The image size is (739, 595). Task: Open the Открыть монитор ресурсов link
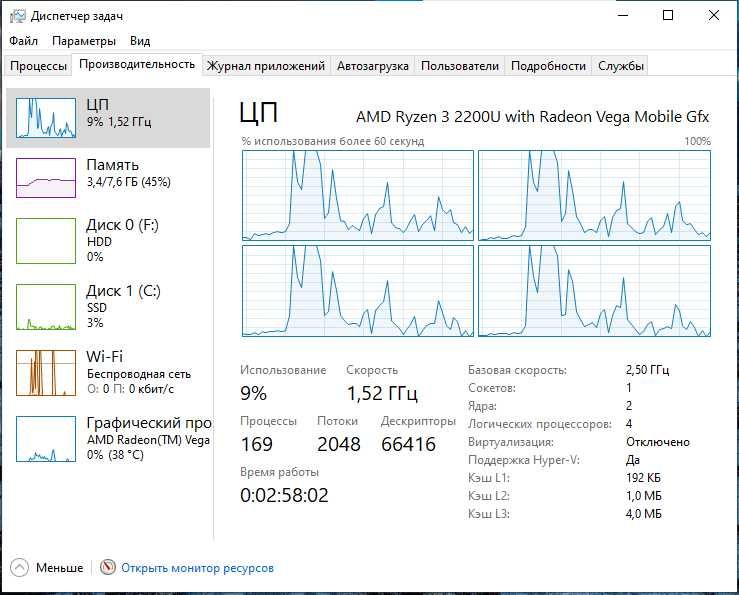(x=197, y=568)
